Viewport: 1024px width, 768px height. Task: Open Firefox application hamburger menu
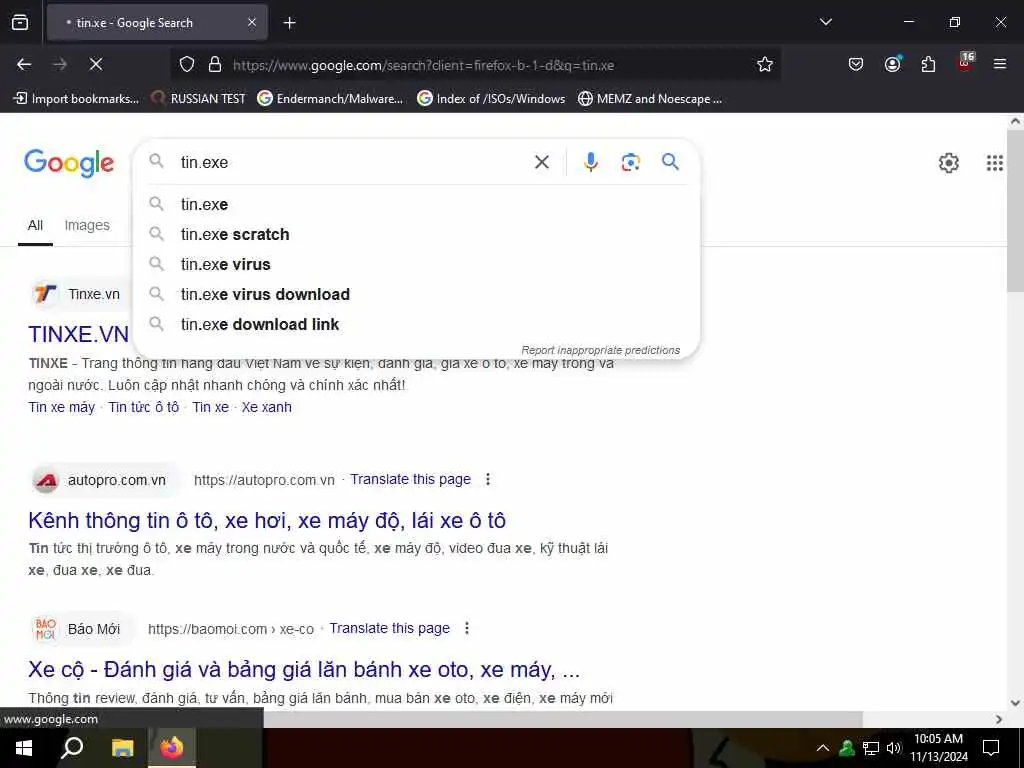click(x=1000, y=64)
